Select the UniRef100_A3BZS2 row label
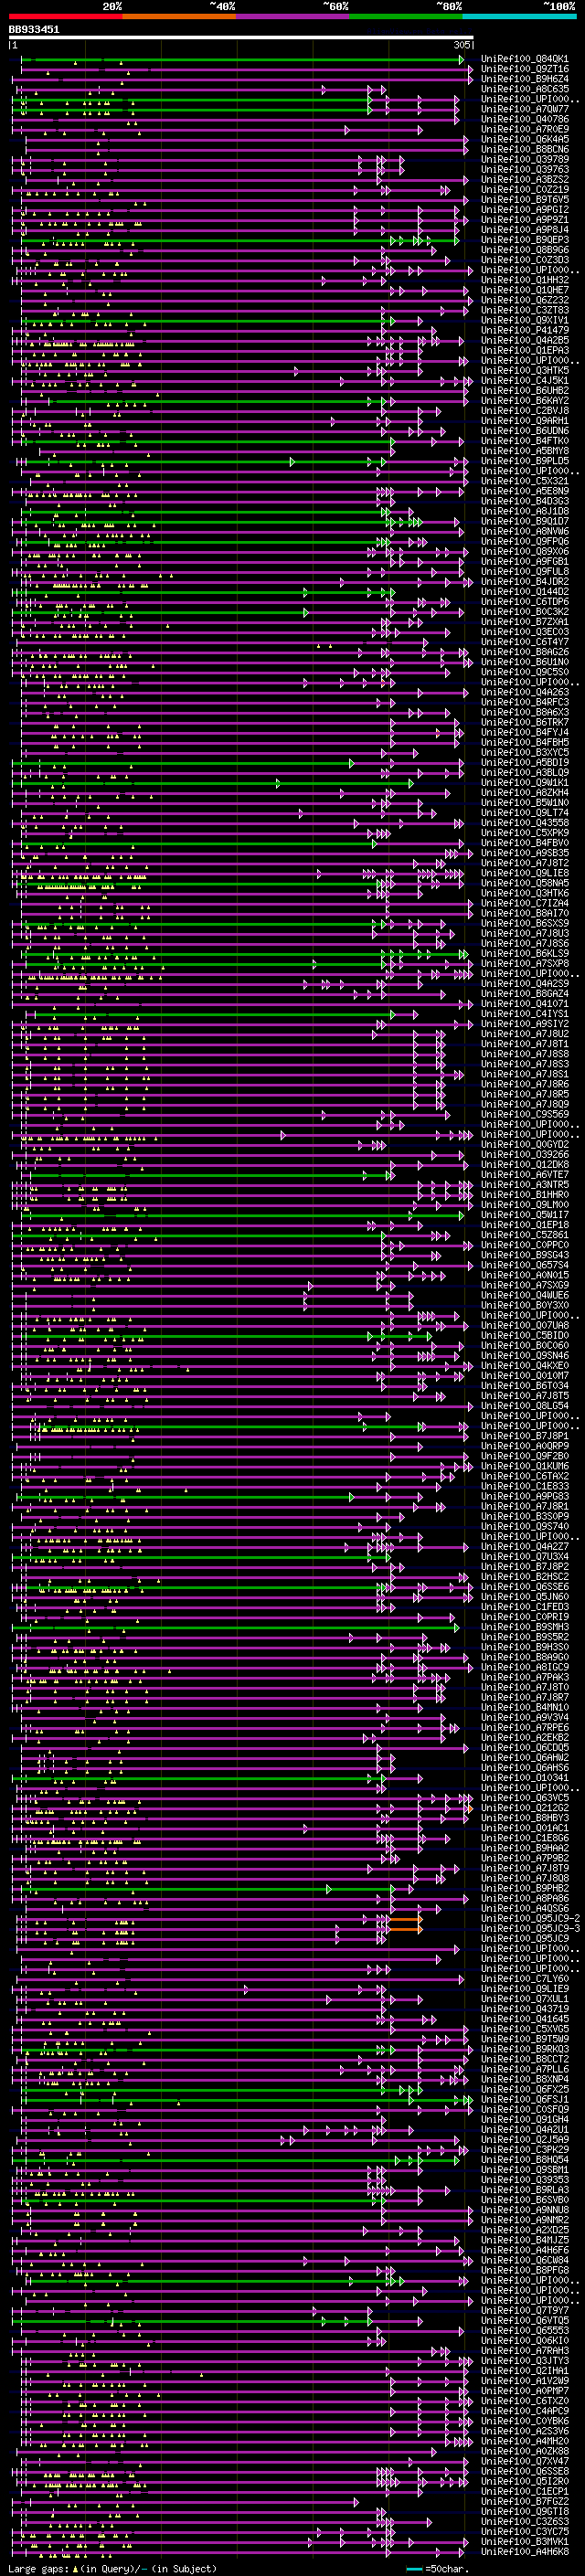 pos(525,180)
